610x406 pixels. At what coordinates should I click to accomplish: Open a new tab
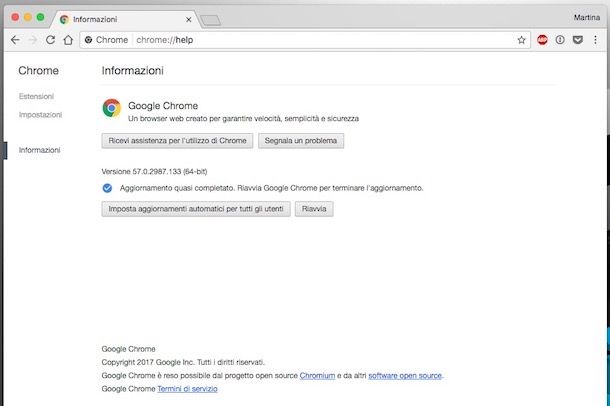[x=210, y=20]
